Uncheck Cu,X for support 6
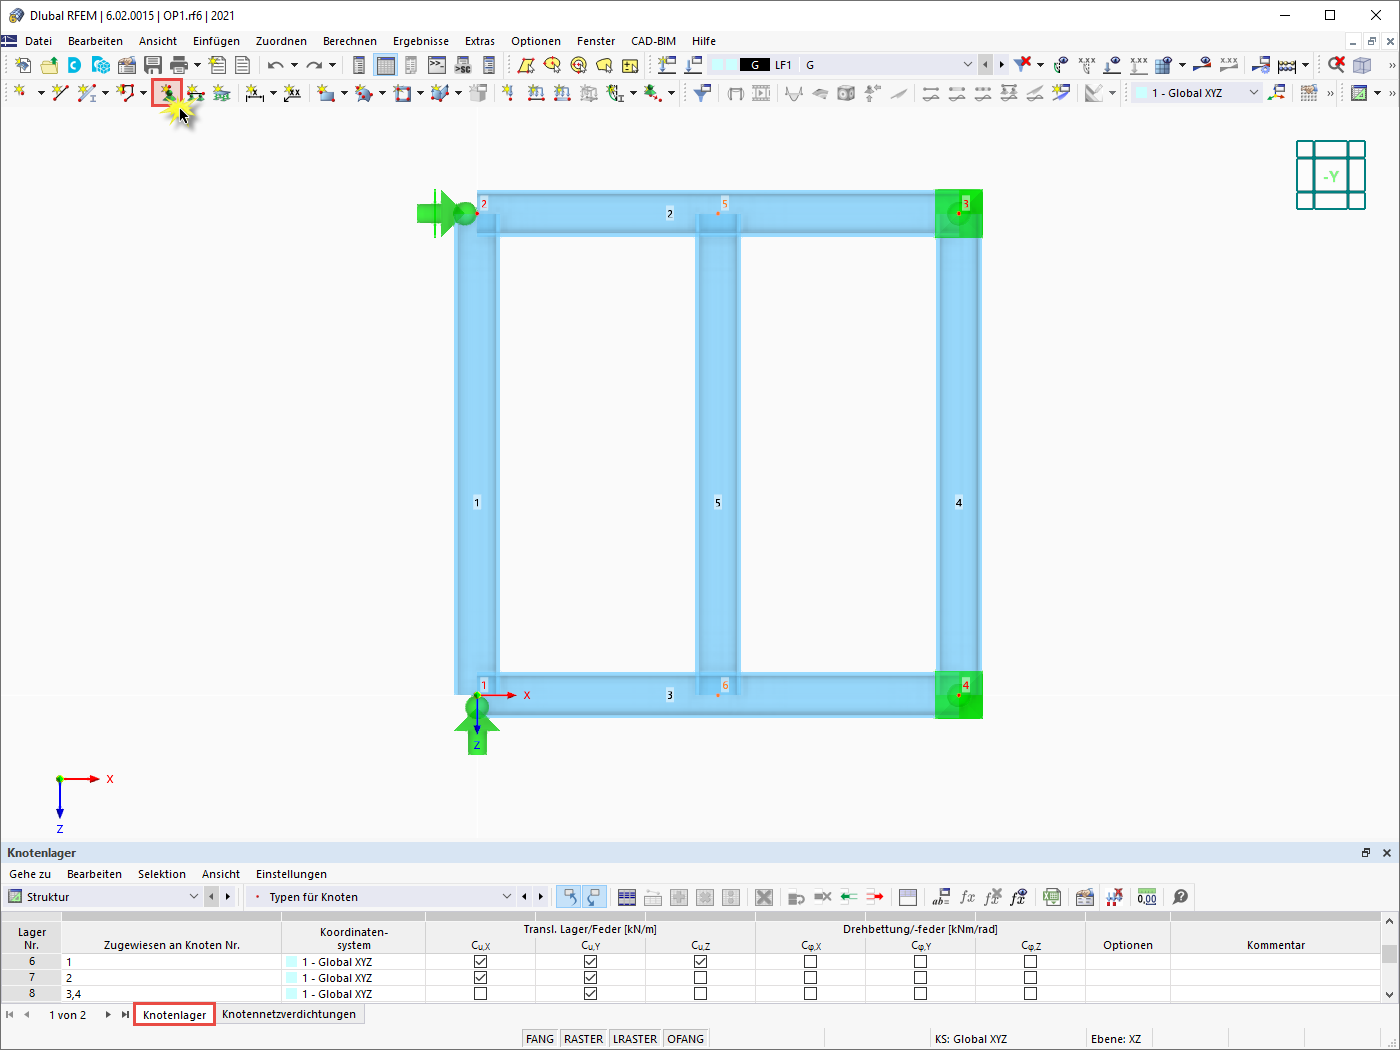The image size is (1400, 1050). [x=480, y=962]
